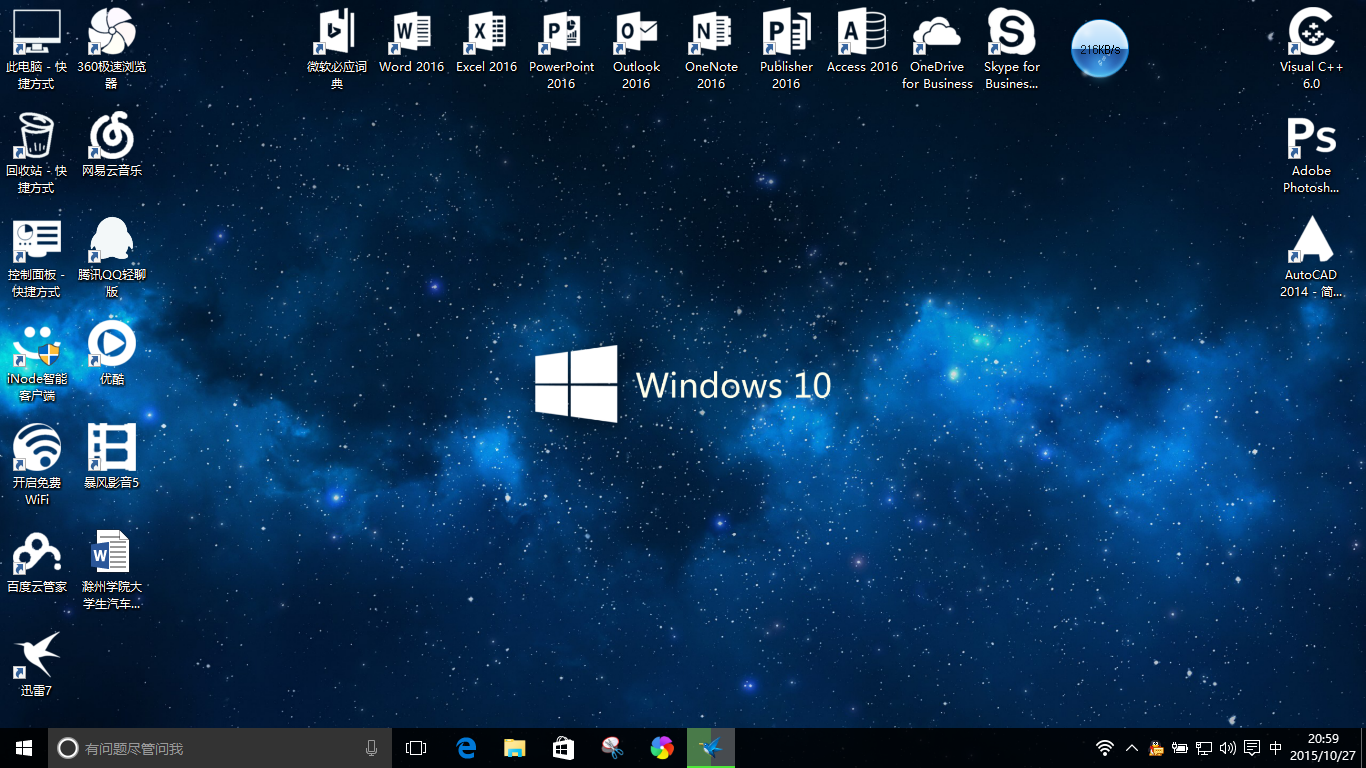Click the wired network tray icon
The width and height of the screenshot is (1366, 768).
tap(1204, 748)
